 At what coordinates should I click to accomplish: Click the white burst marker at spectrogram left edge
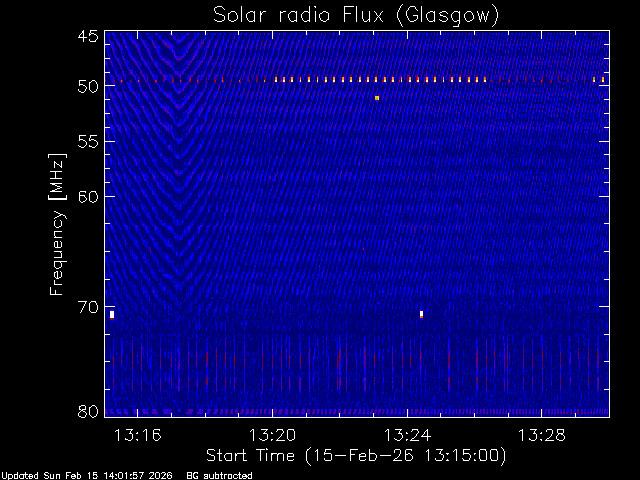pos(112,315)
